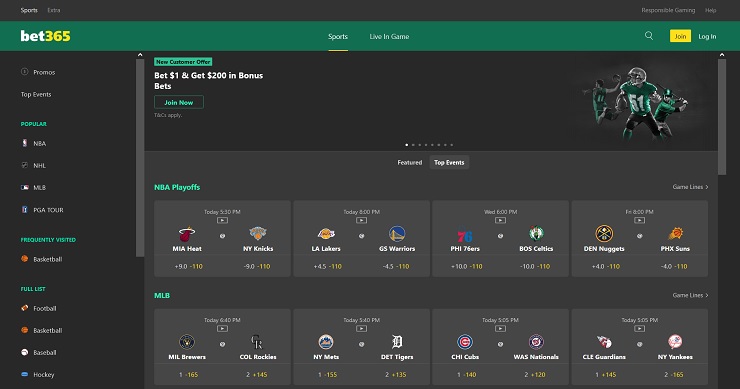Open Sports in the top utility bar

29,10
